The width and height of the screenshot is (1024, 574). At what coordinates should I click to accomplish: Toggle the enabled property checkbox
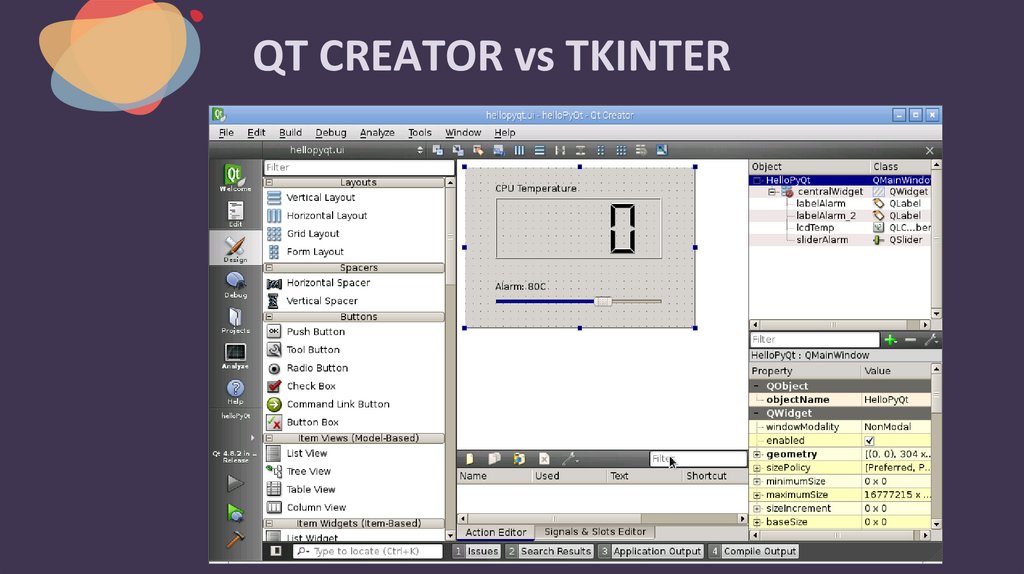(869, 441)
